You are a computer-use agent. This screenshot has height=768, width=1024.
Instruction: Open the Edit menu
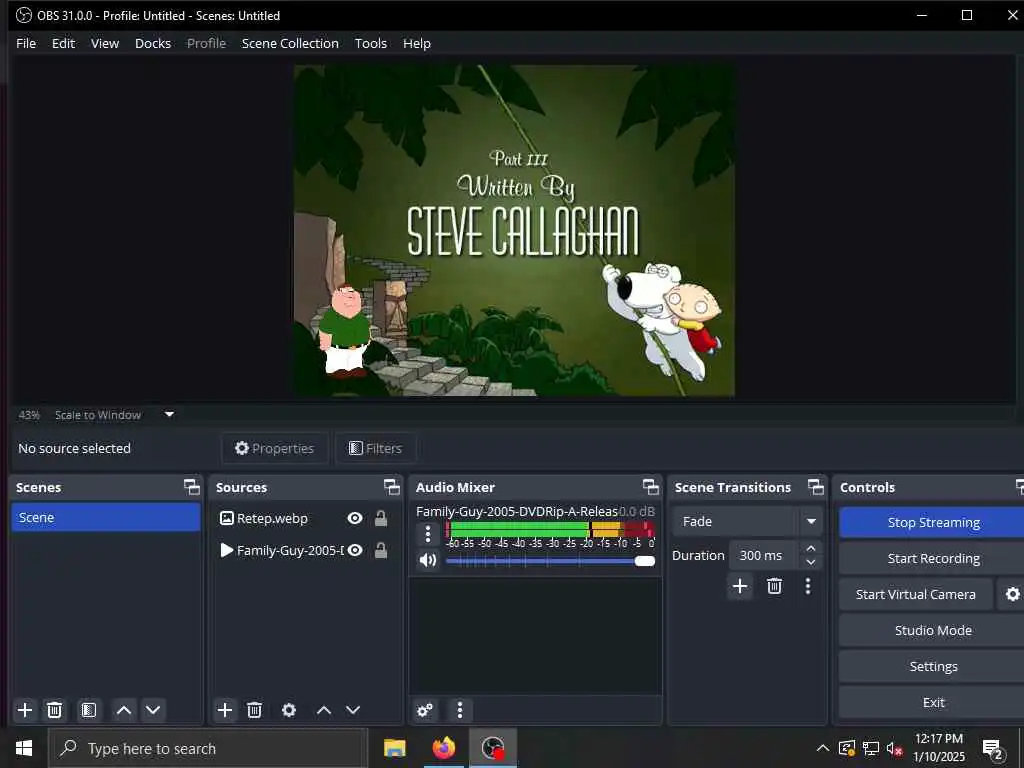(x=63, y=43)
